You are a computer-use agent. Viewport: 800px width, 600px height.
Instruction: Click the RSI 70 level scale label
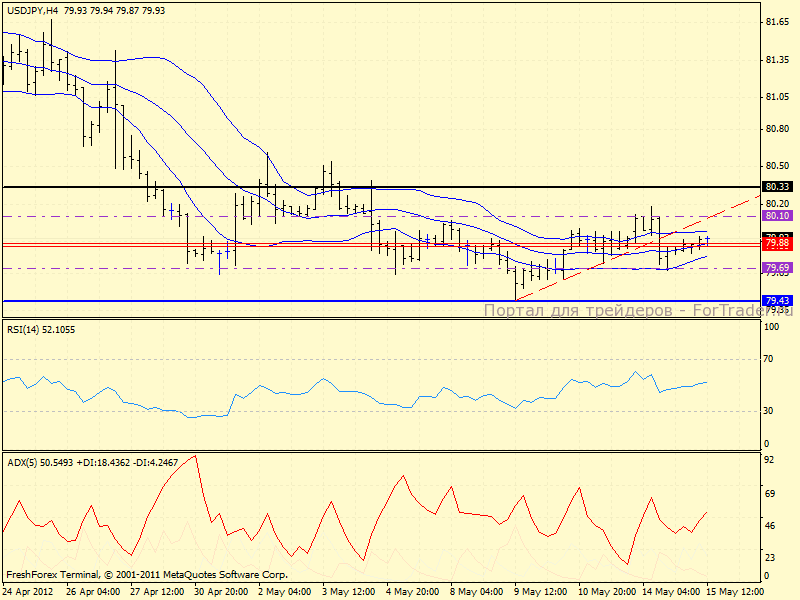click(x=770, y=358)
